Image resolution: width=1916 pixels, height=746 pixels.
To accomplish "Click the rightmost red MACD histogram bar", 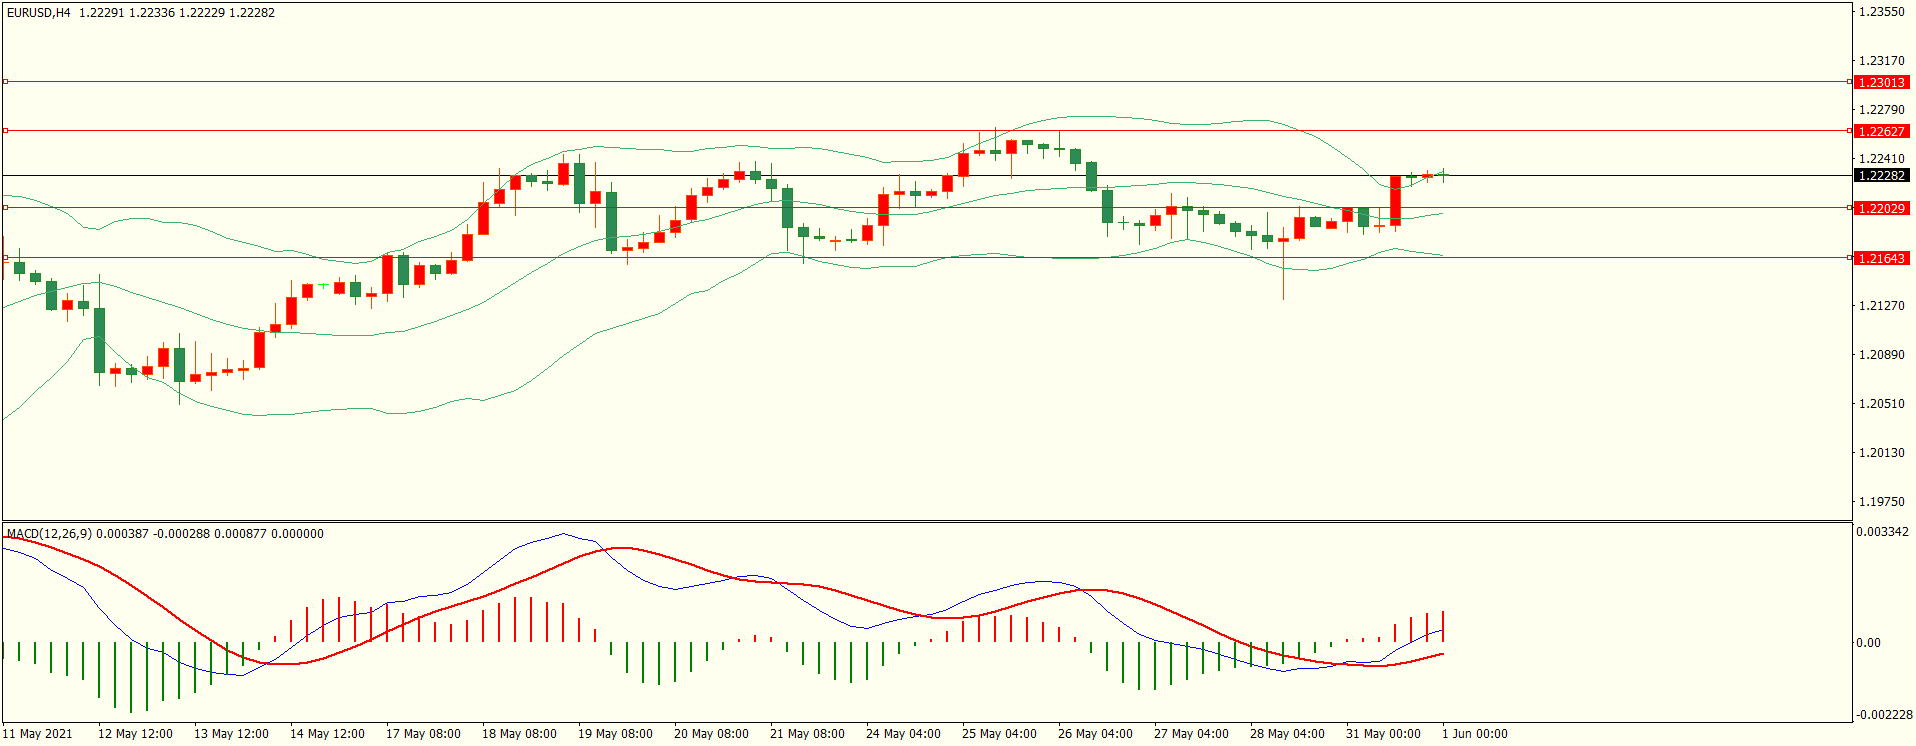I will tap(1443, 626).
